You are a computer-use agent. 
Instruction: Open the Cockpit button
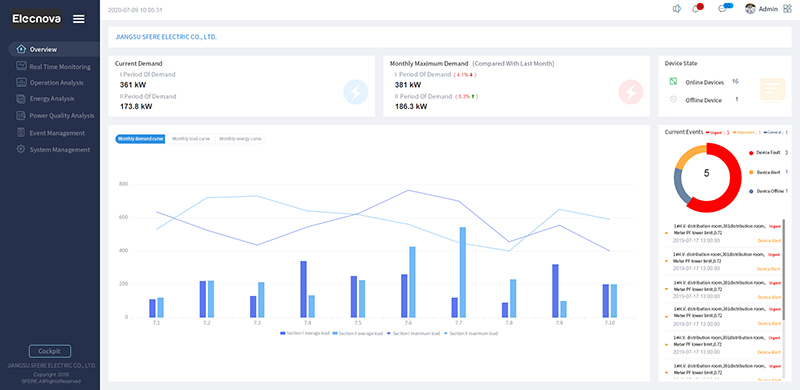pos(49,351)
